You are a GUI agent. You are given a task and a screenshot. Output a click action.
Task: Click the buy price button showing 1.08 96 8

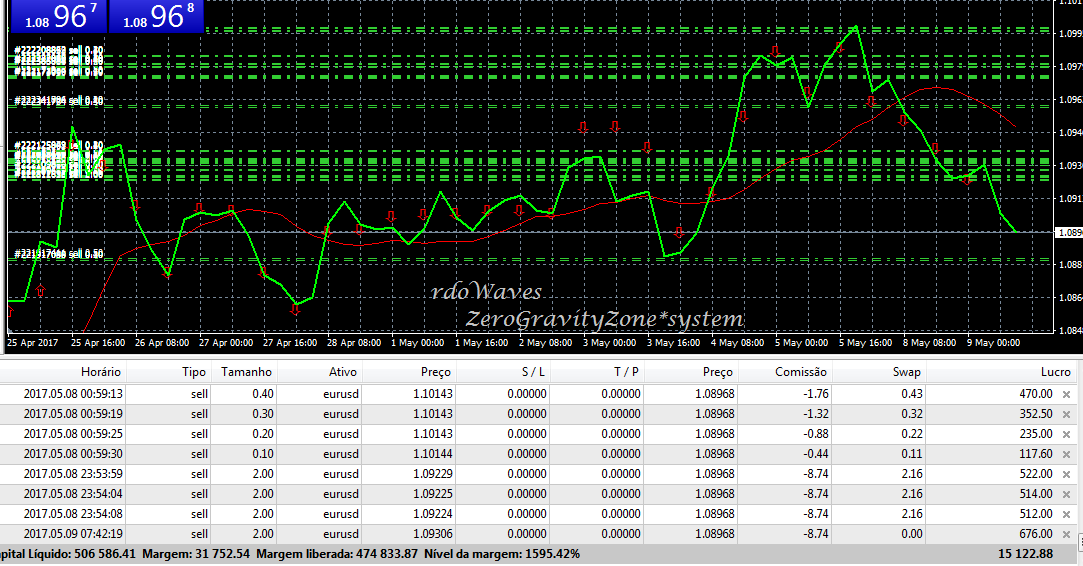157,16
